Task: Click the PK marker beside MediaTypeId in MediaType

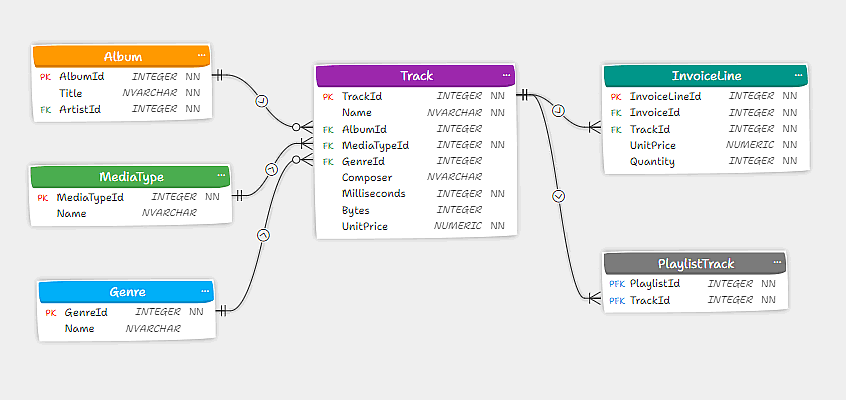Action: [43, 198]
